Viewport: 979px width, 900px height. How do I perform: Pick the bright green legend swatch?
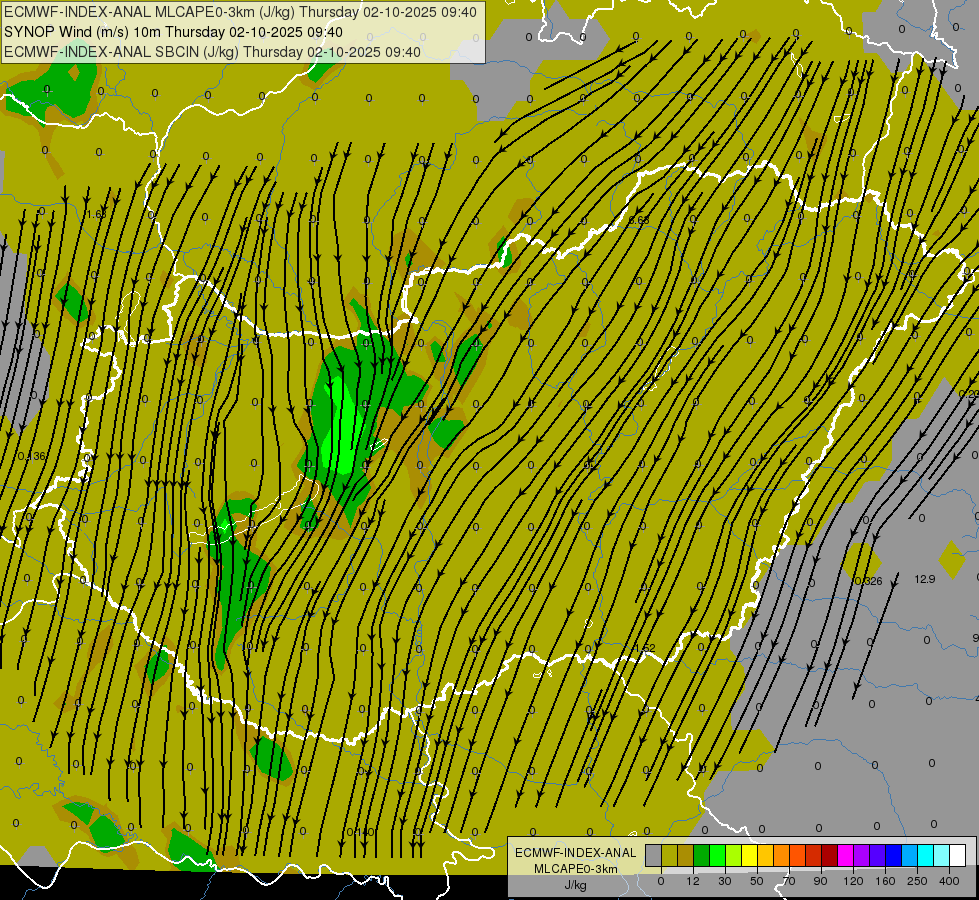coord(717,855)
